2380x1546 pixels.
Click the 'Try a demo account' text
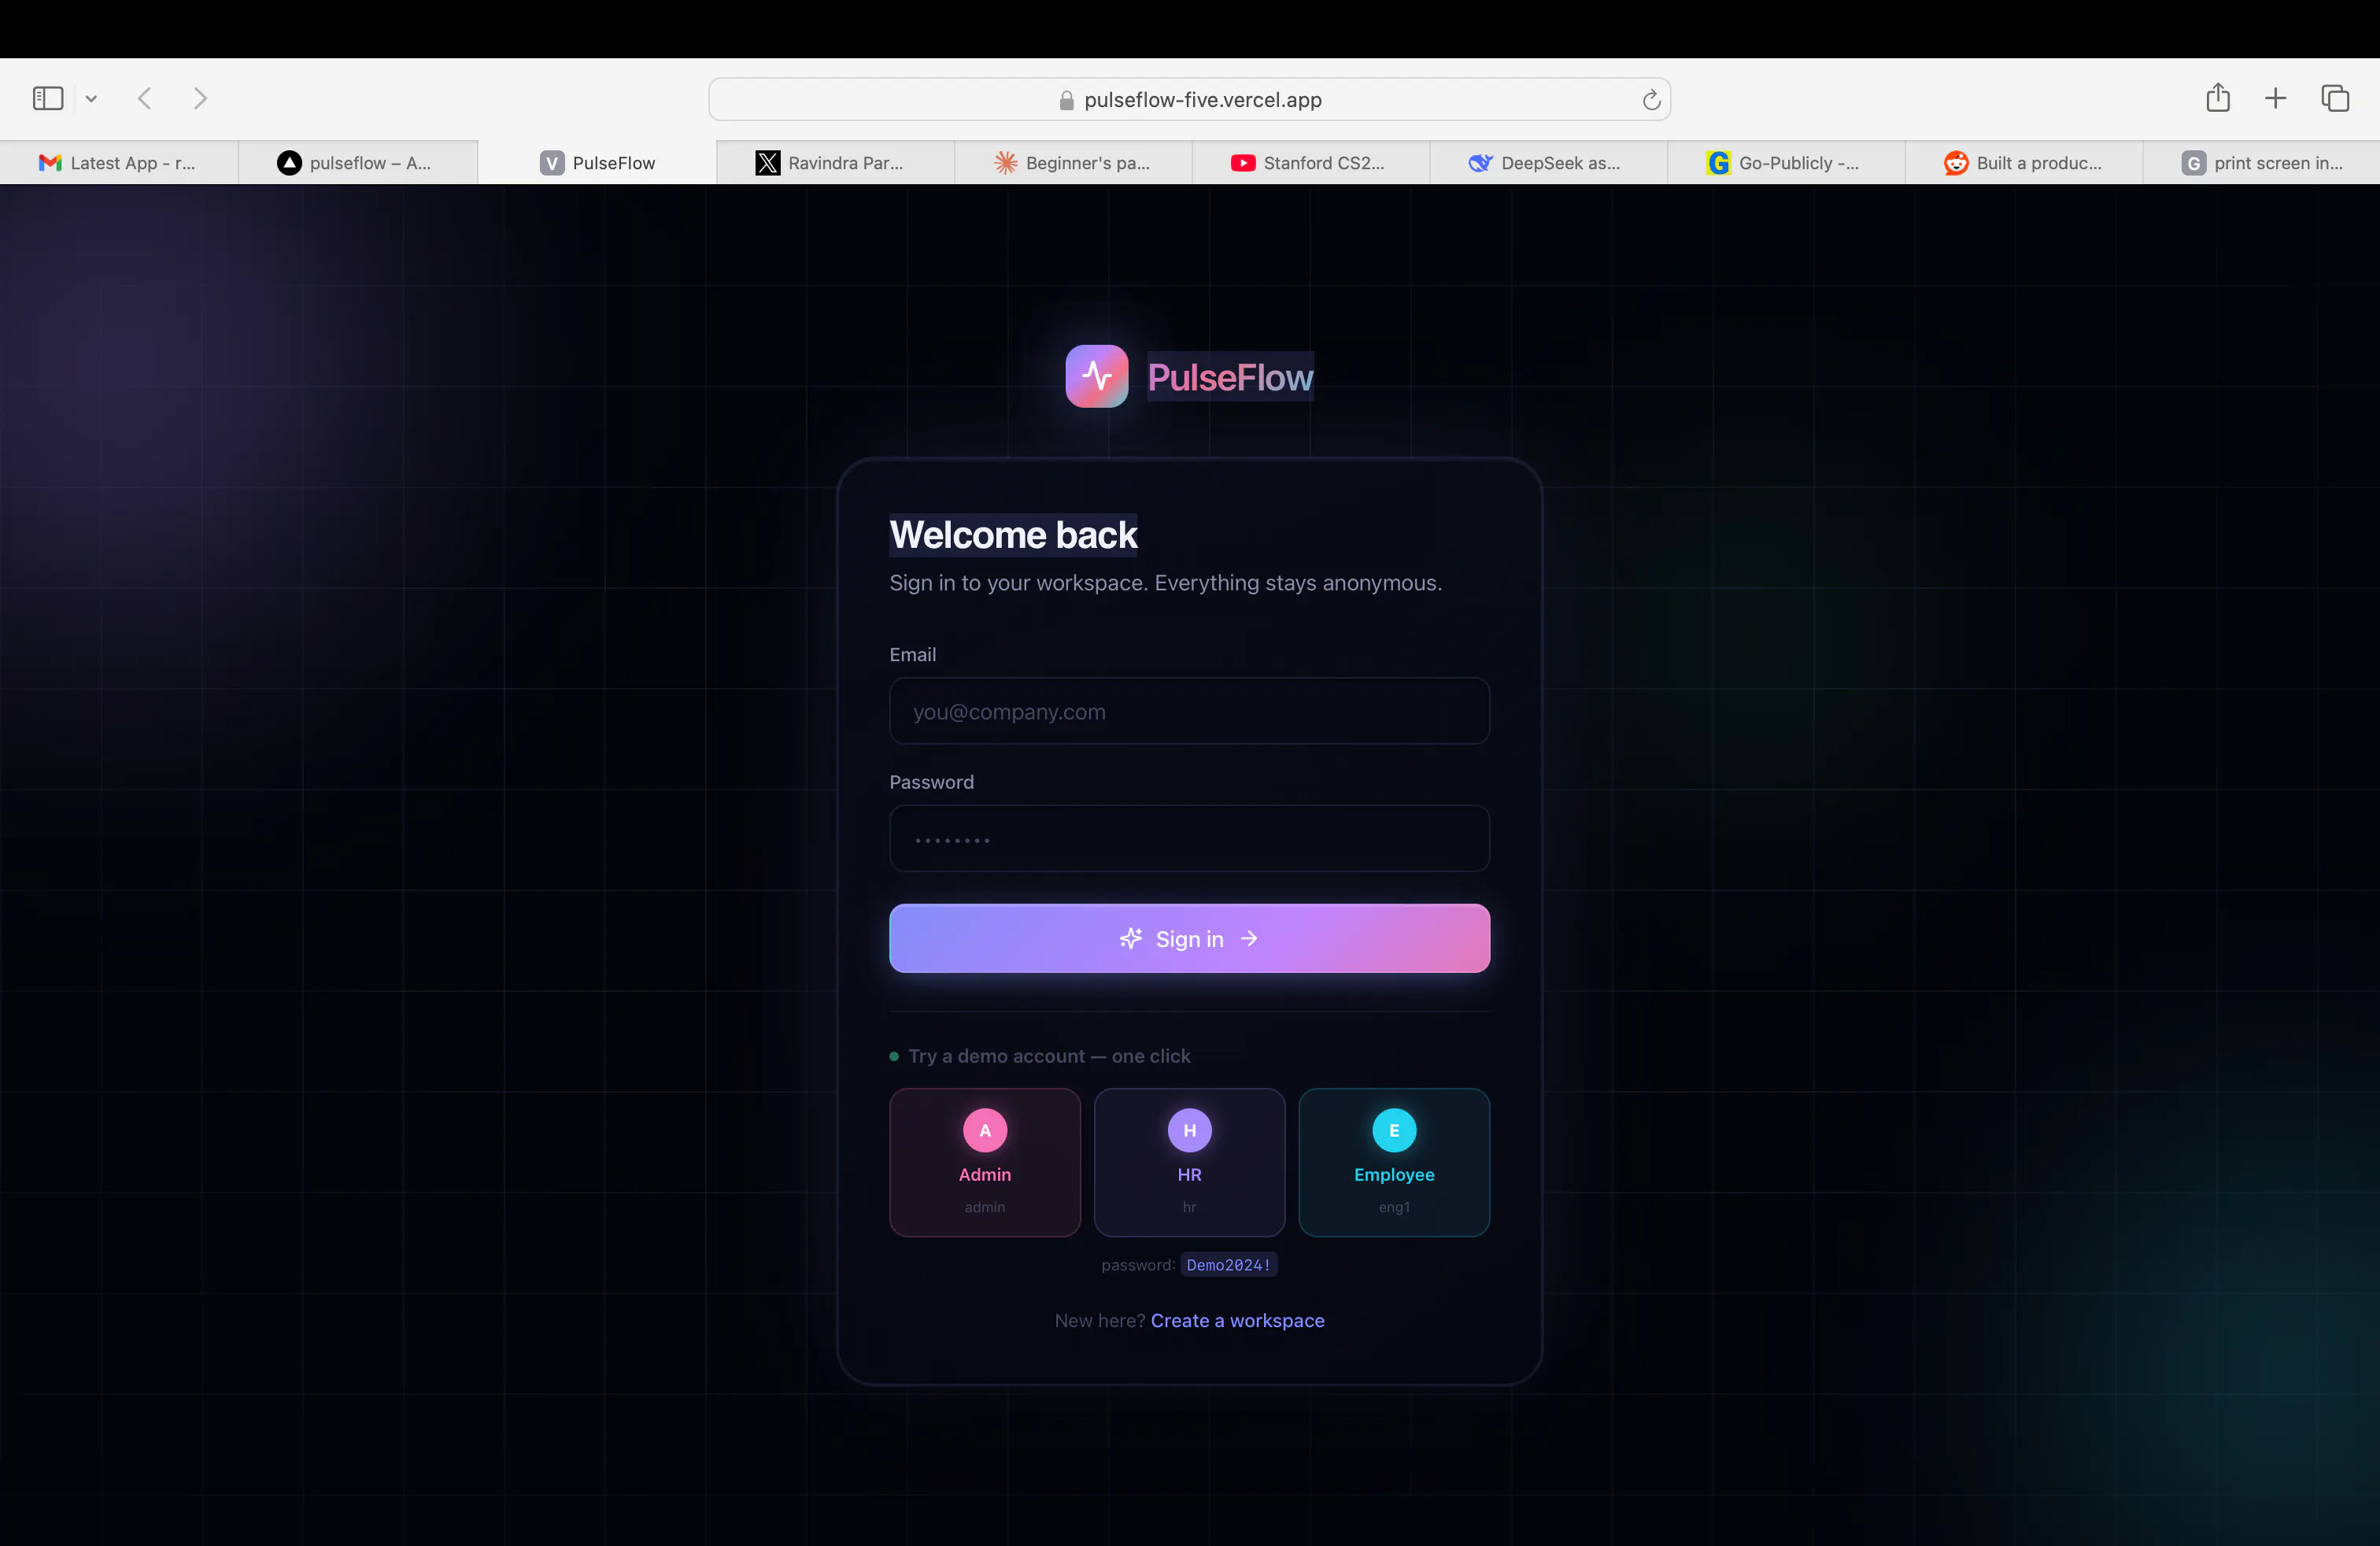pyautogui.click(x=1049, y=1056)
